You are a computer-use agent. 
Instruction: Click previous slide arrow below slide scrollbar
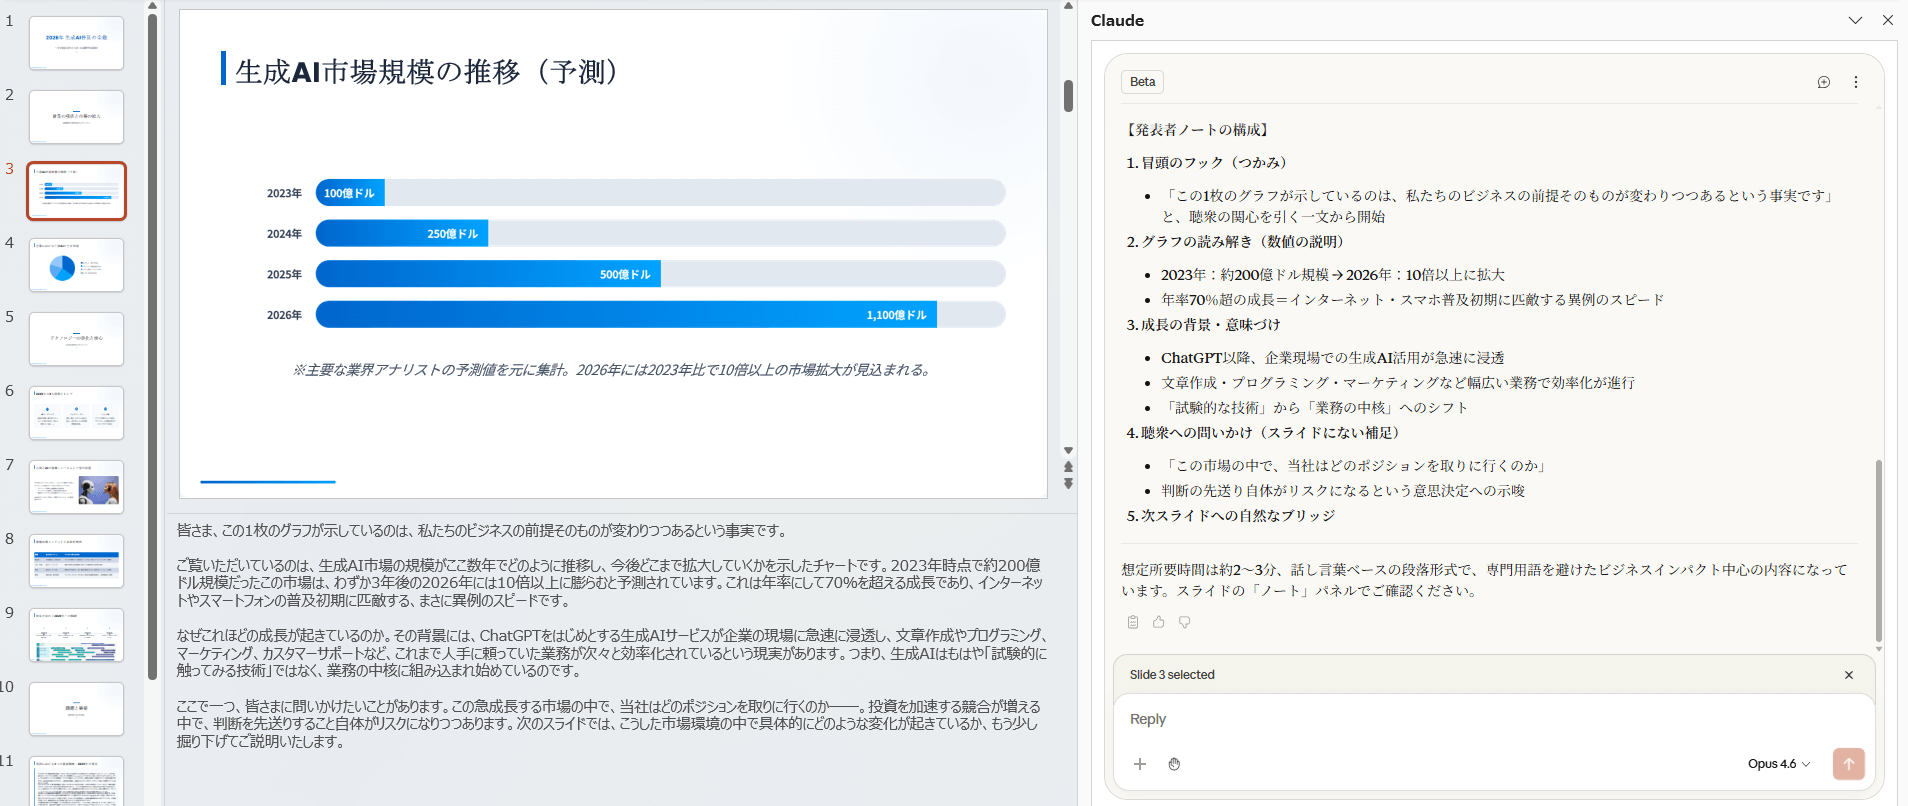tap(1068, 467)
